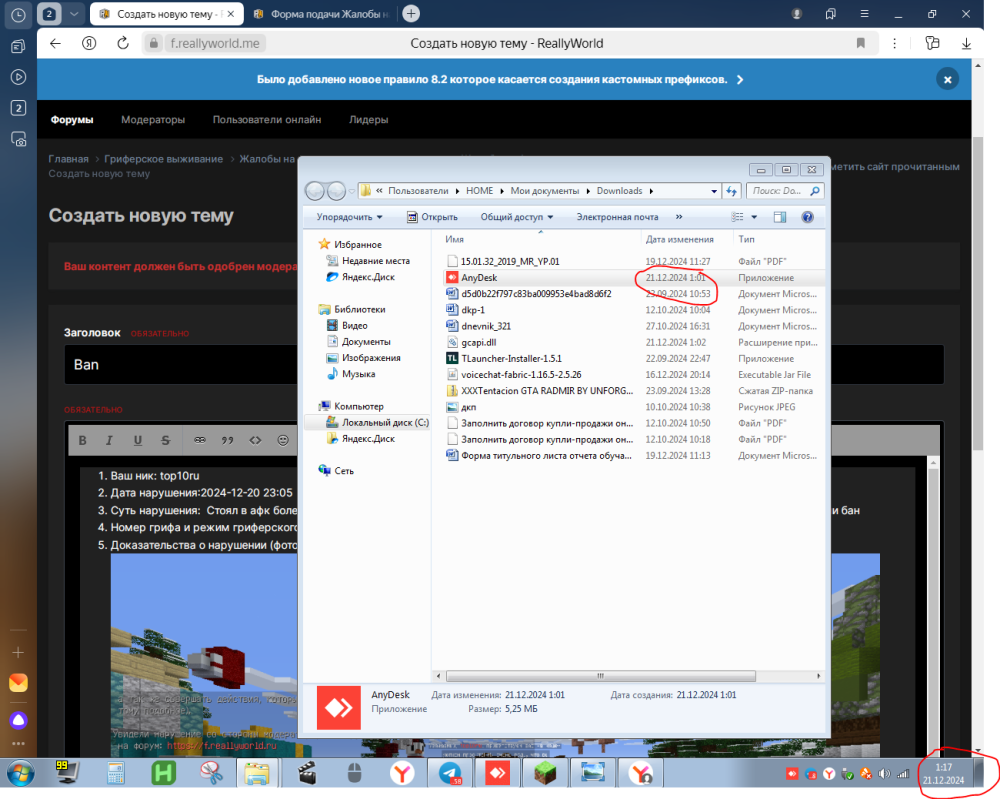The image size is (1000, 799).
Task: Apply Underline formatting in editor toolbar
Action: point(137,440)
